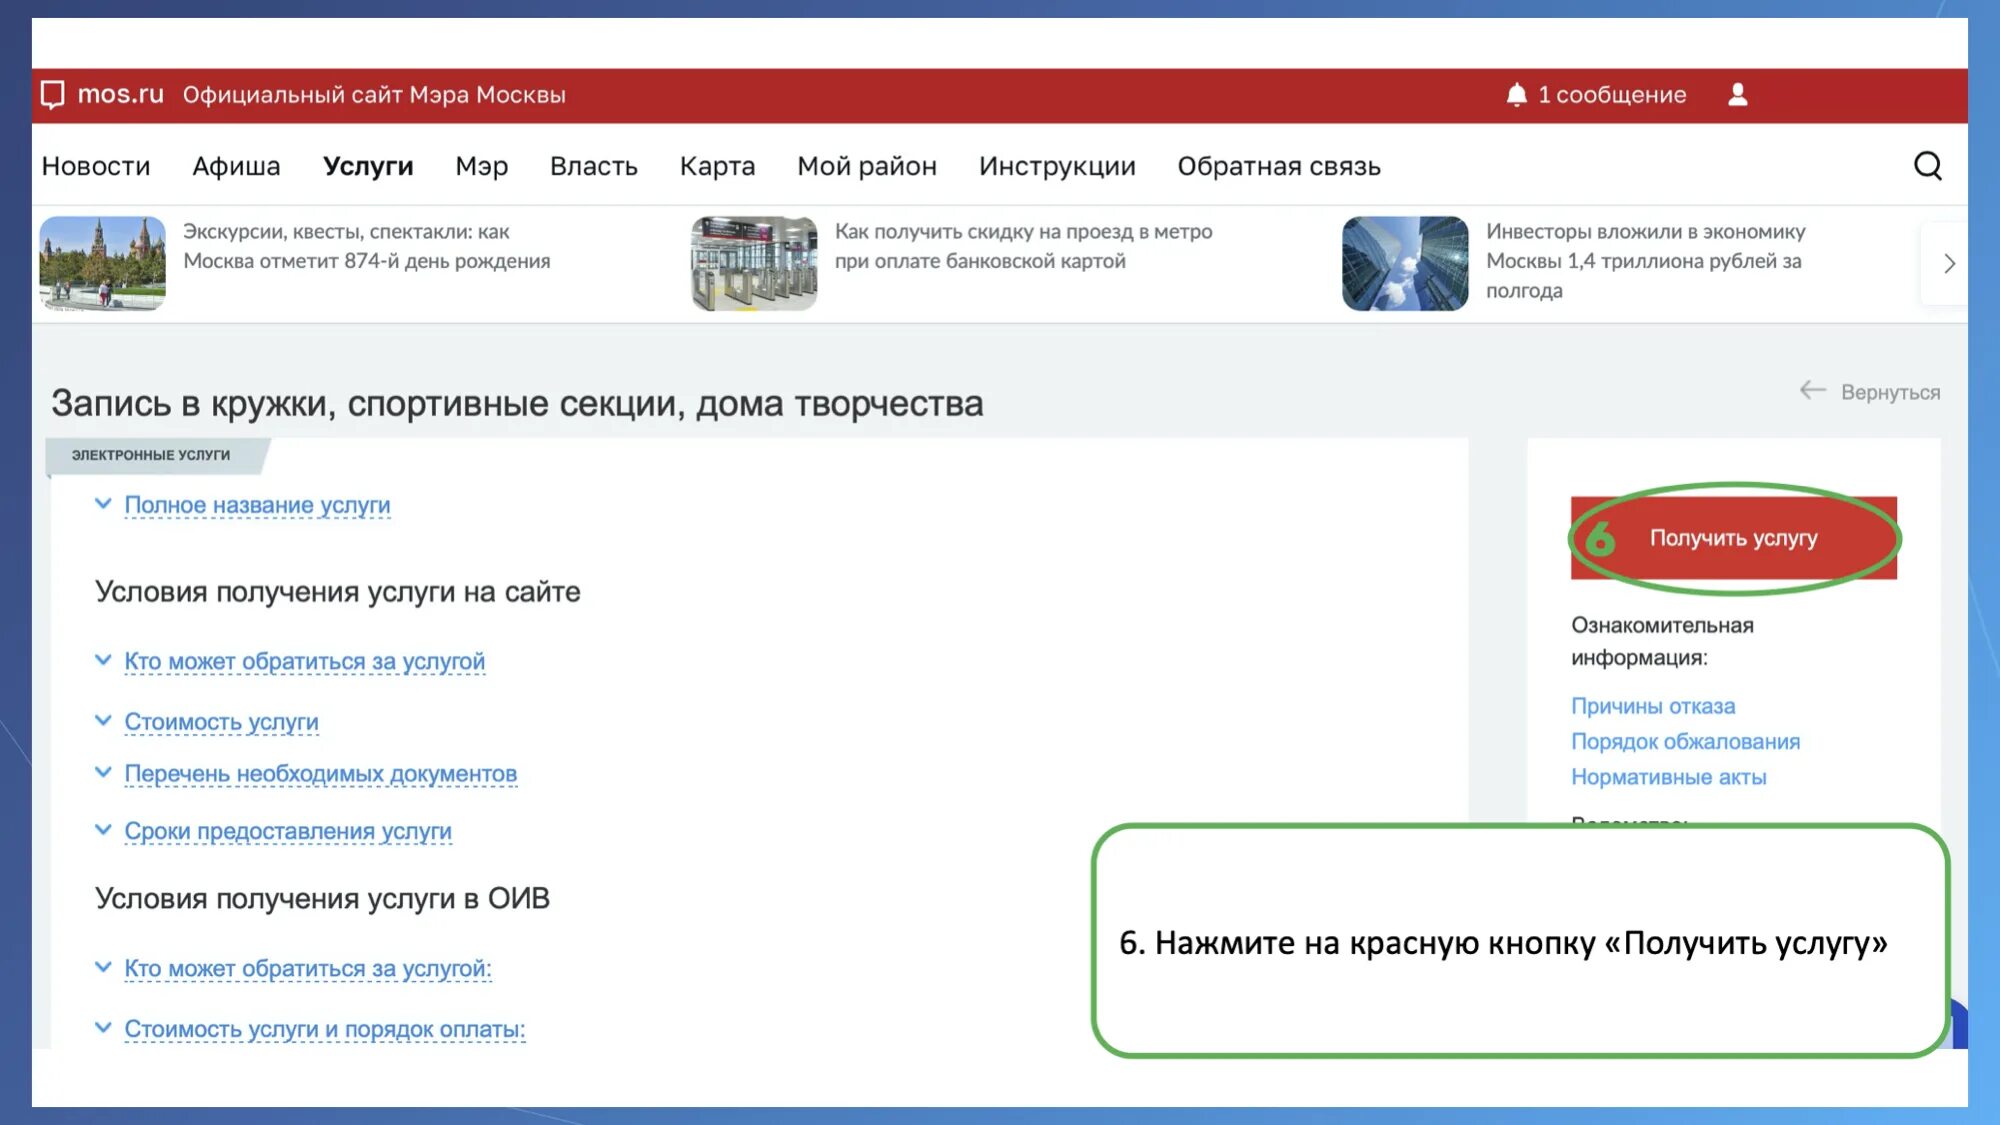Screen dimensions: 2000x1125
Task: Click the Вернуться link
Action: coord(1890,393)
